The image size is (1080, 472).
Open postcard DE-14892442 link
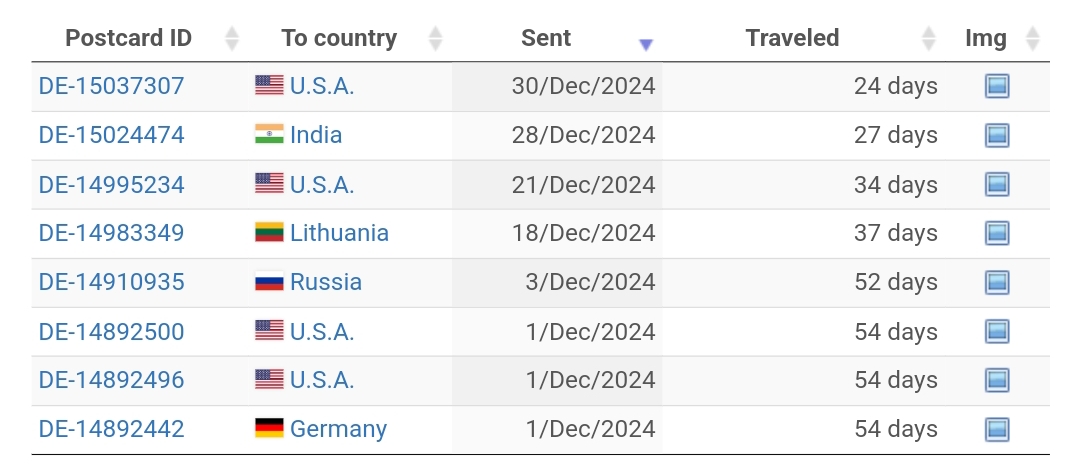pos(112,429)
